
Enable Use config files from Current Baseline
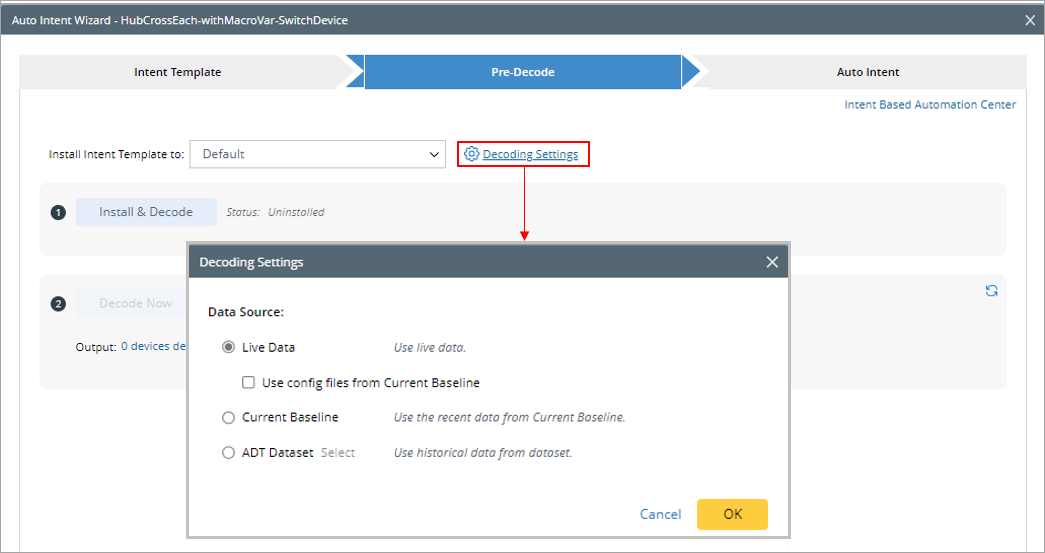[x=248, y=383]
